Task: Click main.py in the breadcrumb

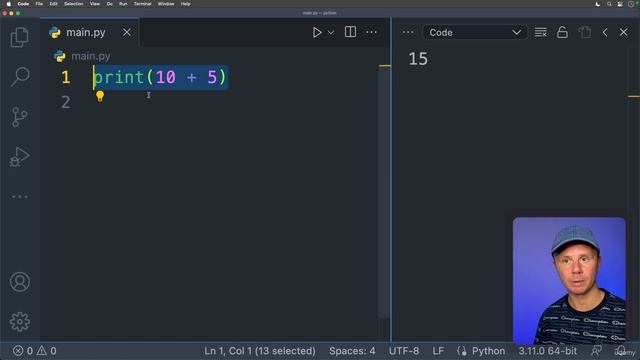Action: (x=91, y=56)
